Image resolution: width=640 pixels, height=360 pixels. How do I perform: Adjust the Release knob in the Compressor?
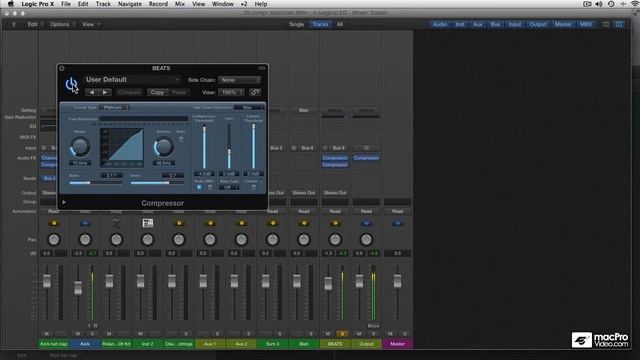click(x=164, y=147)
